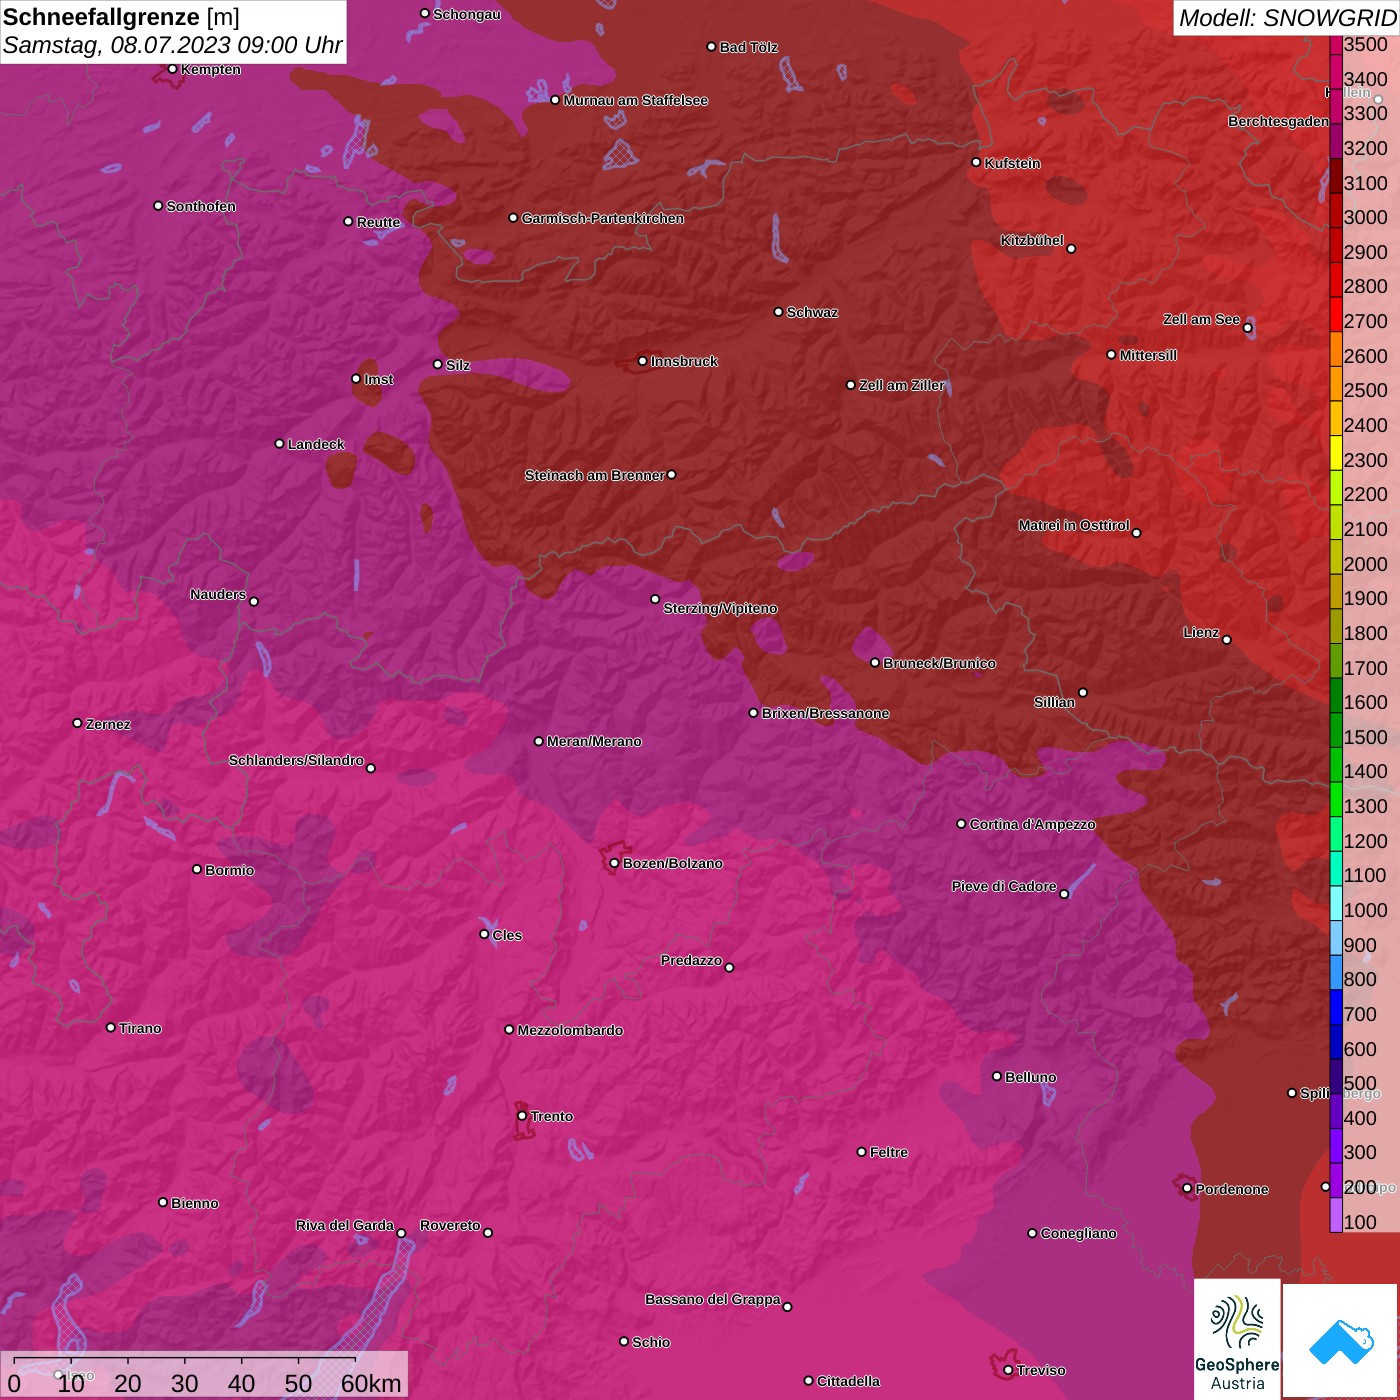1400x1400 pixels.
Task: Click the Sonthofen label
Action: pos(201,206)
